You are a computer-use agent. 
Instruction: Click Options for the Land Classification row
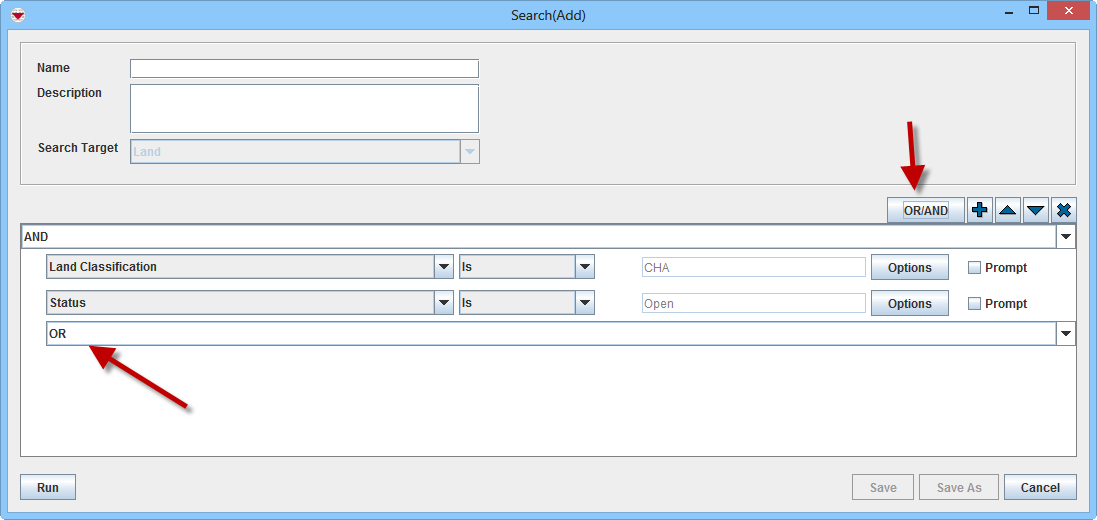(909, 267)
